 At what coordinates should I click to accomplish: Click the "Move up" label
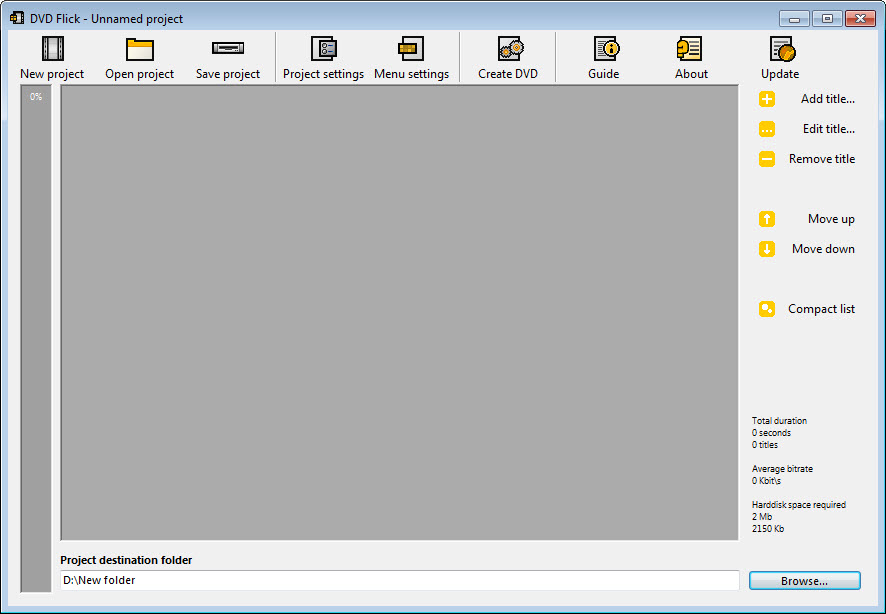pos(831,219)
